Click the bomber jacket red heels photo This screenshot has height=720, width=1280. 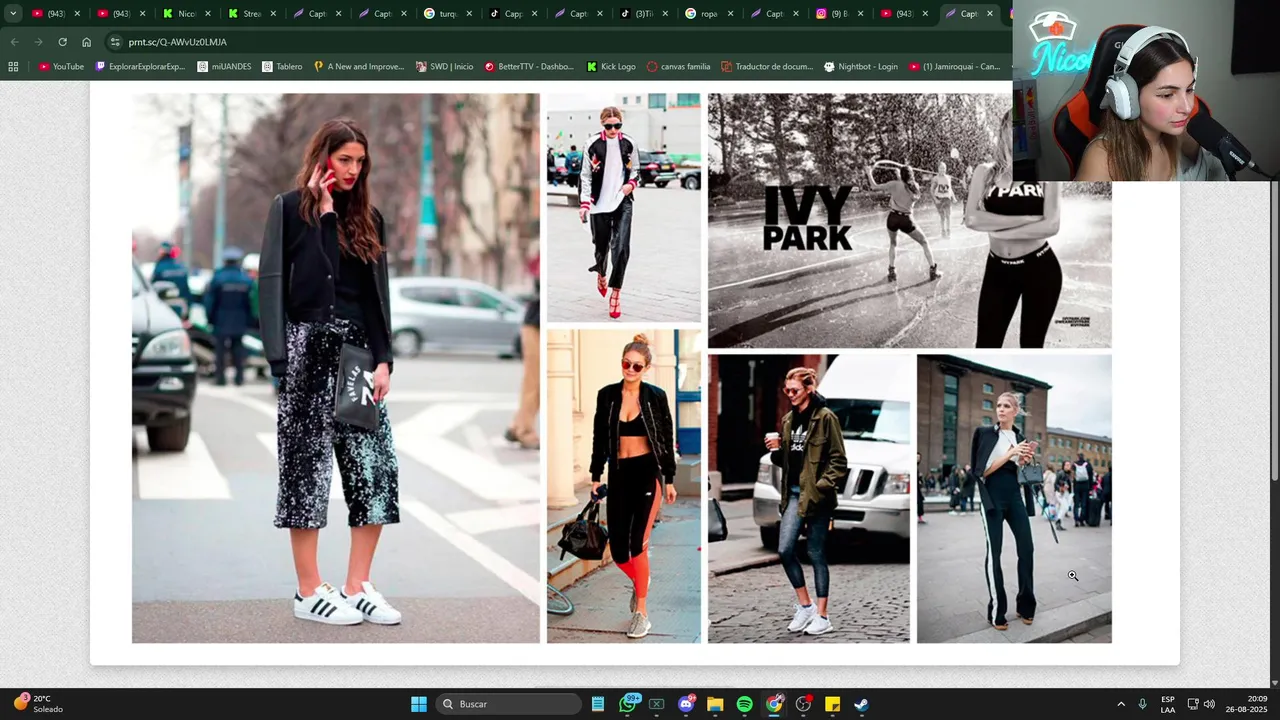pos(624,207)
